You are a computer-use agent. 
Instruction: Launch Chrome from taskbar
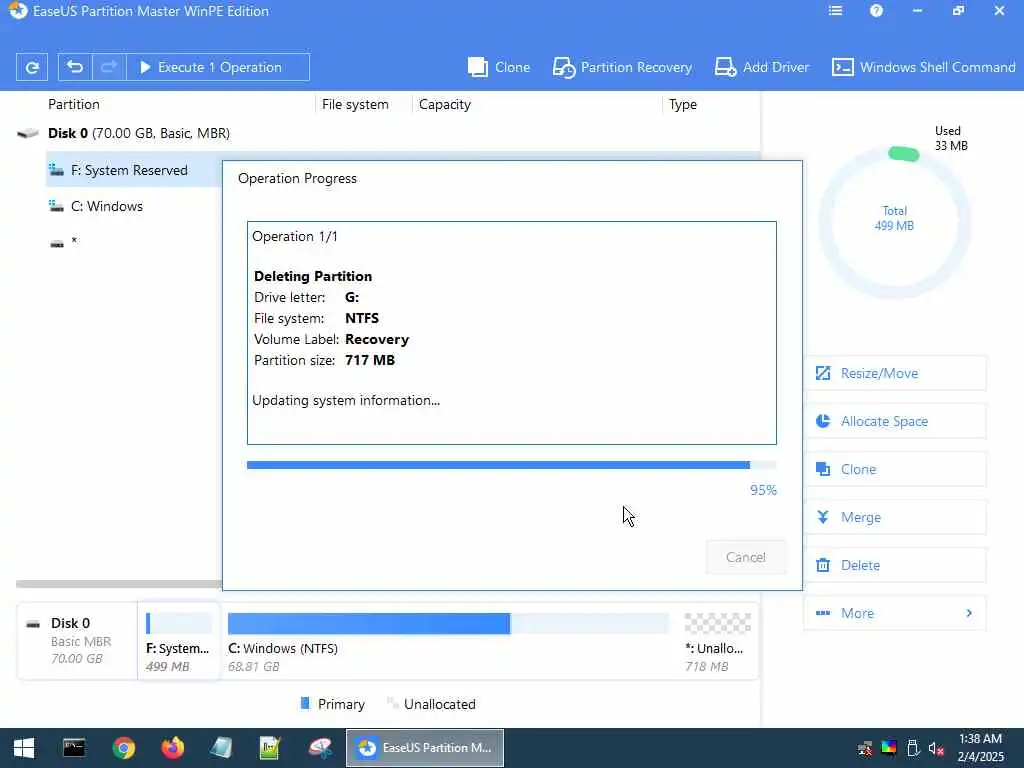pos(123,748)
